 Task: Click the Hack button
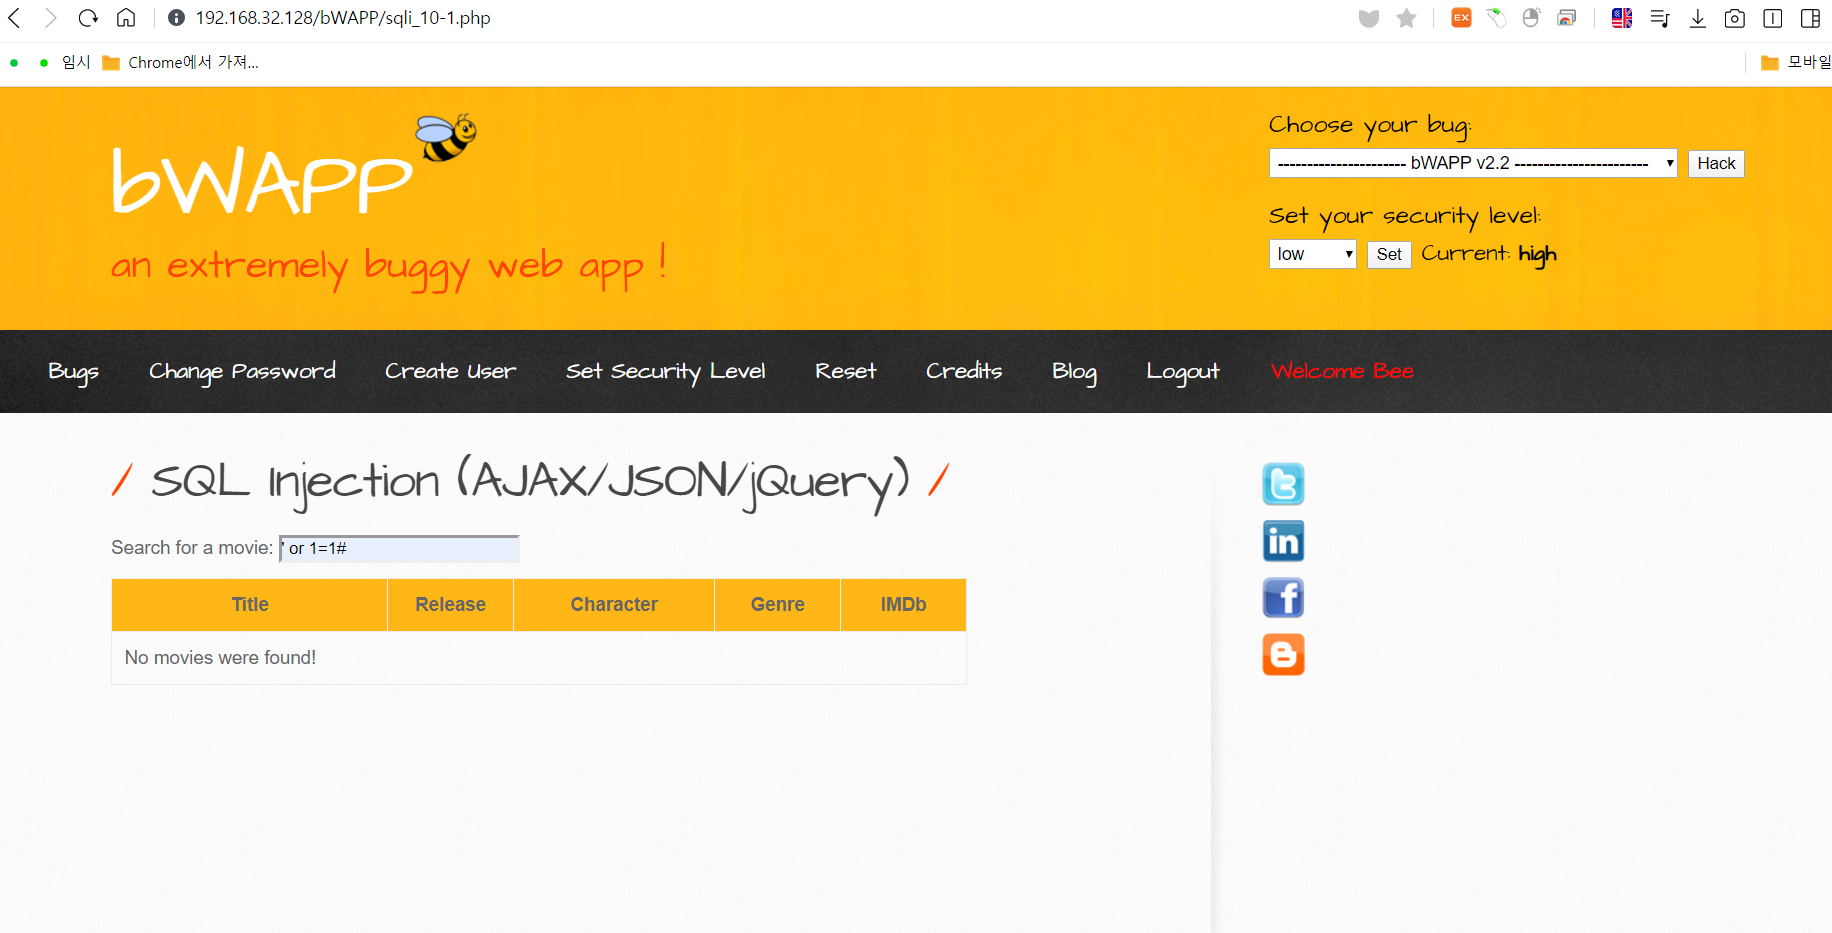1716,163
